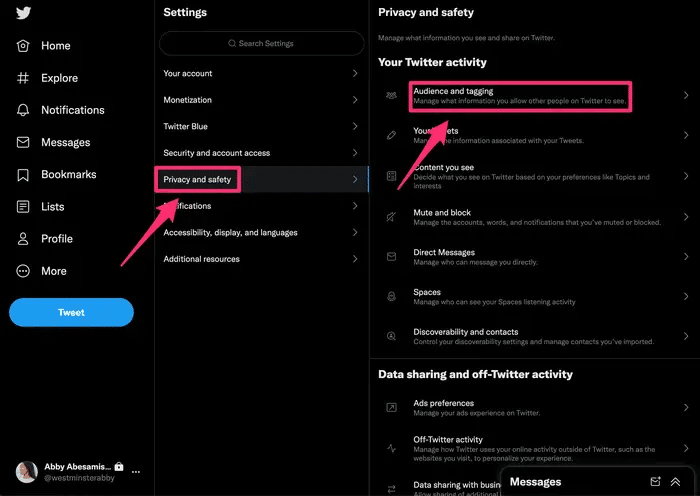Click the Mute and block muted-speaker icon
700x496 pixels.
[x=391, y=217]
